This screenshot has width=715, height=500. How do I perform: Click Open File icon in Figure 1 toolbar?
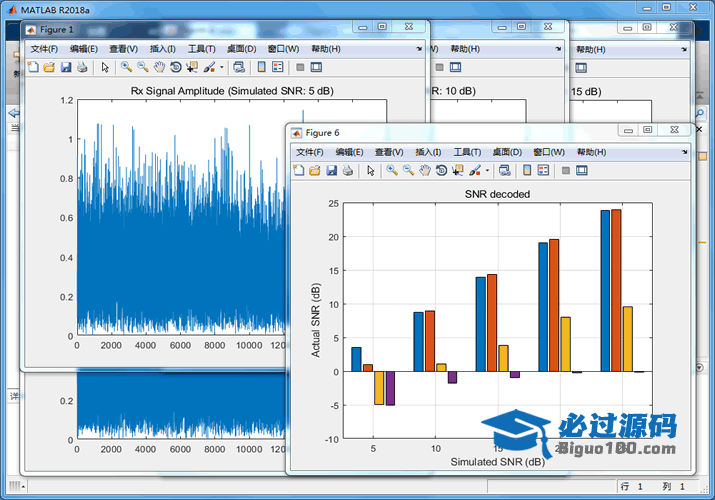[x=49, y=67]
